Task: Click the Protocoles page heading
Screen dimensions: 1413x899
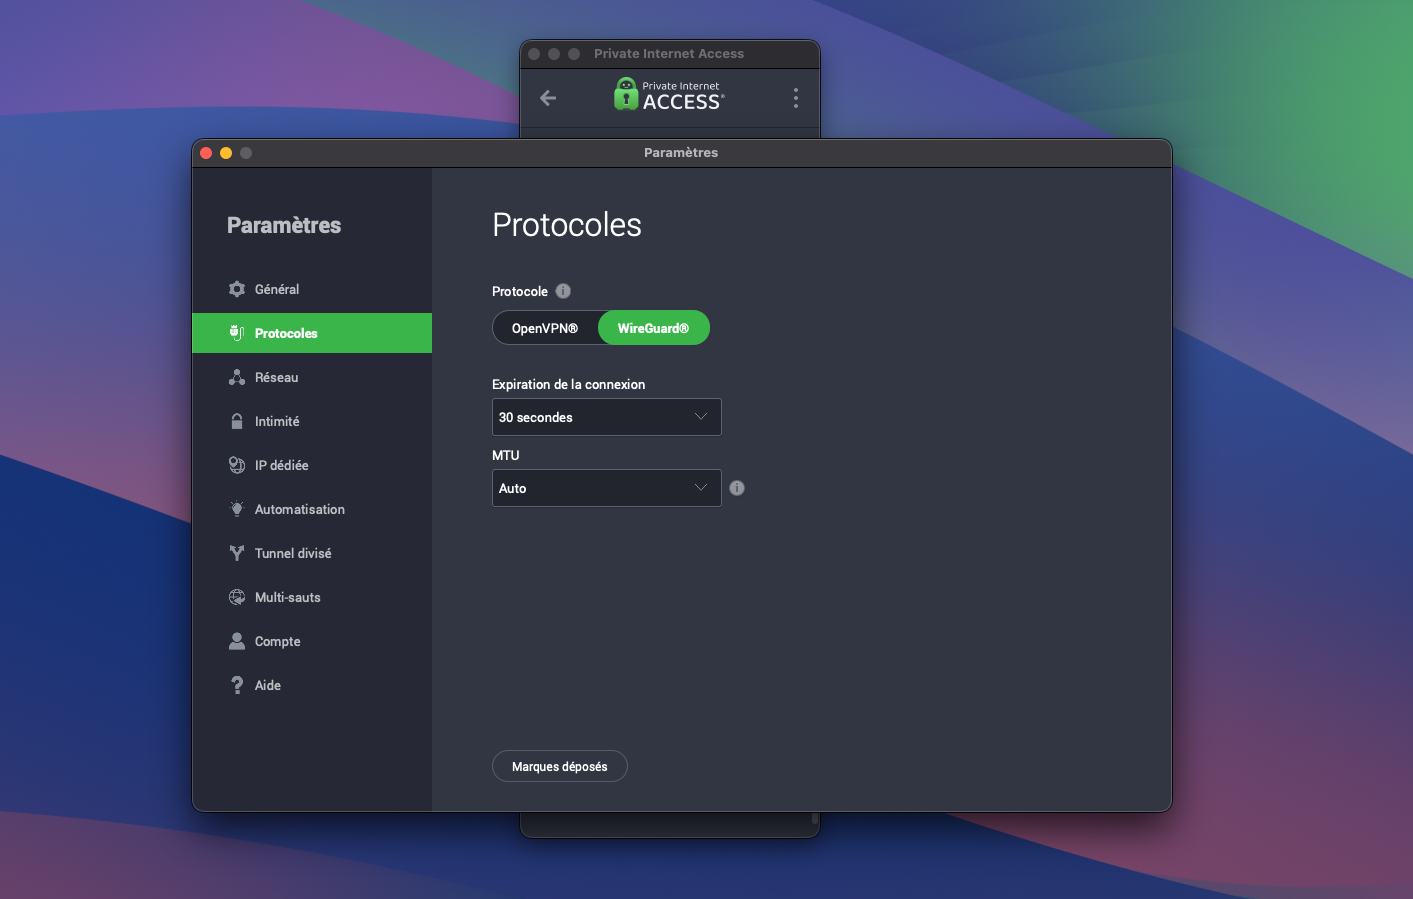Action: coord(567,225)
